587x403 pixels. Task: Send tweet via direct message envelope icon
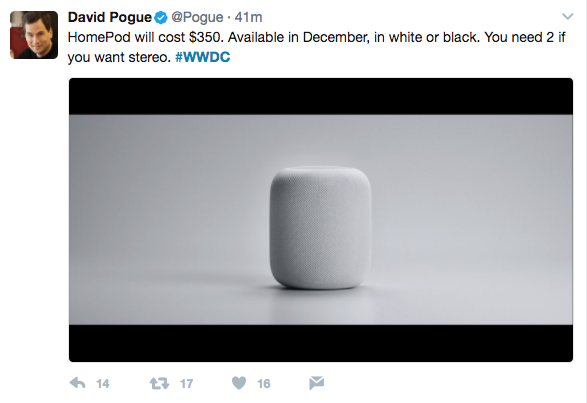point(316,383)
